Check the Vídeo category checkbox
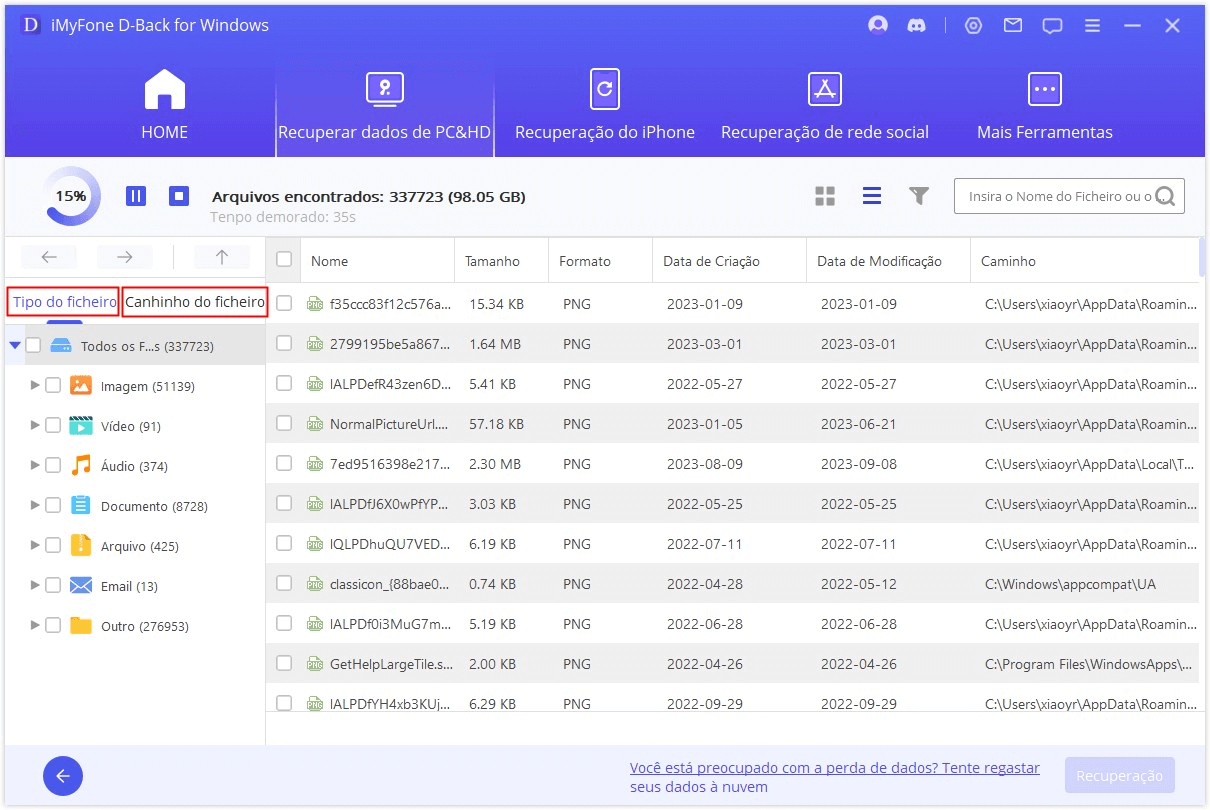Screen dimensions: 1210x810 pos(53,426)
